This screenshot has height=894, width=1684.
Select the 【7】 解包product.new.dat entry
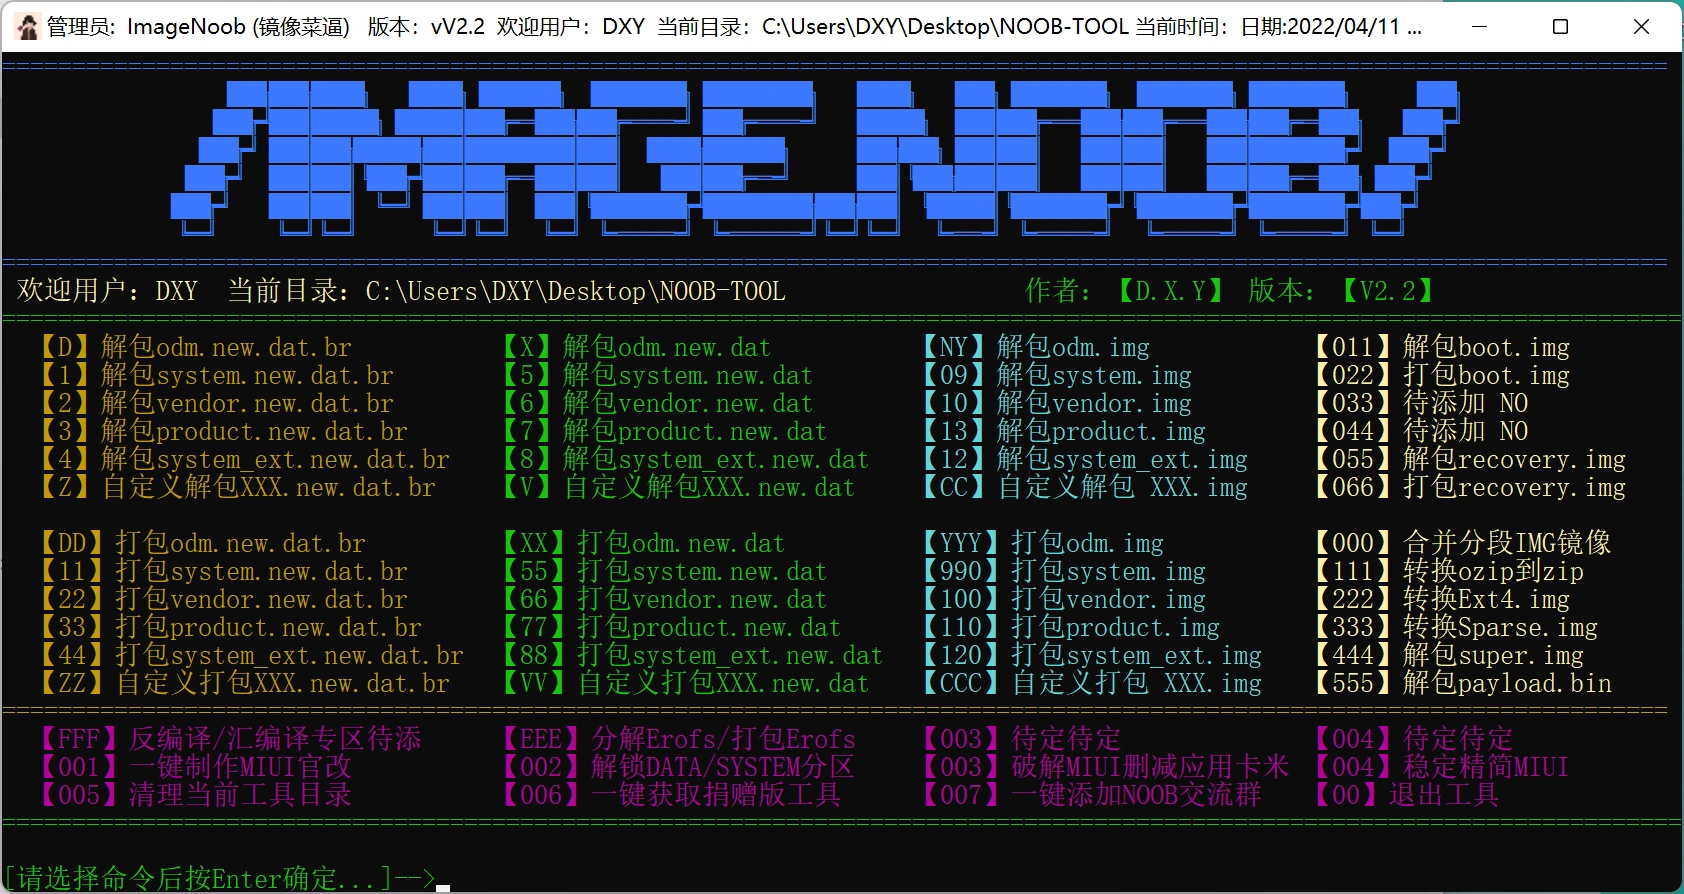pyautogui.click(x=664, y=432)
